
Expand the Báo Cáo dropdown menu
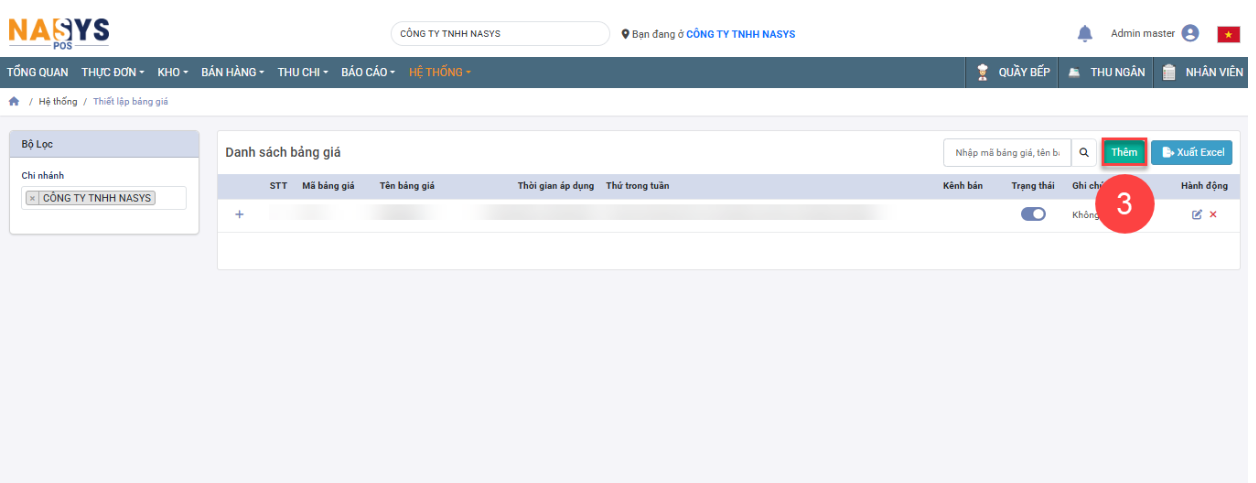(x=367, y=73)
